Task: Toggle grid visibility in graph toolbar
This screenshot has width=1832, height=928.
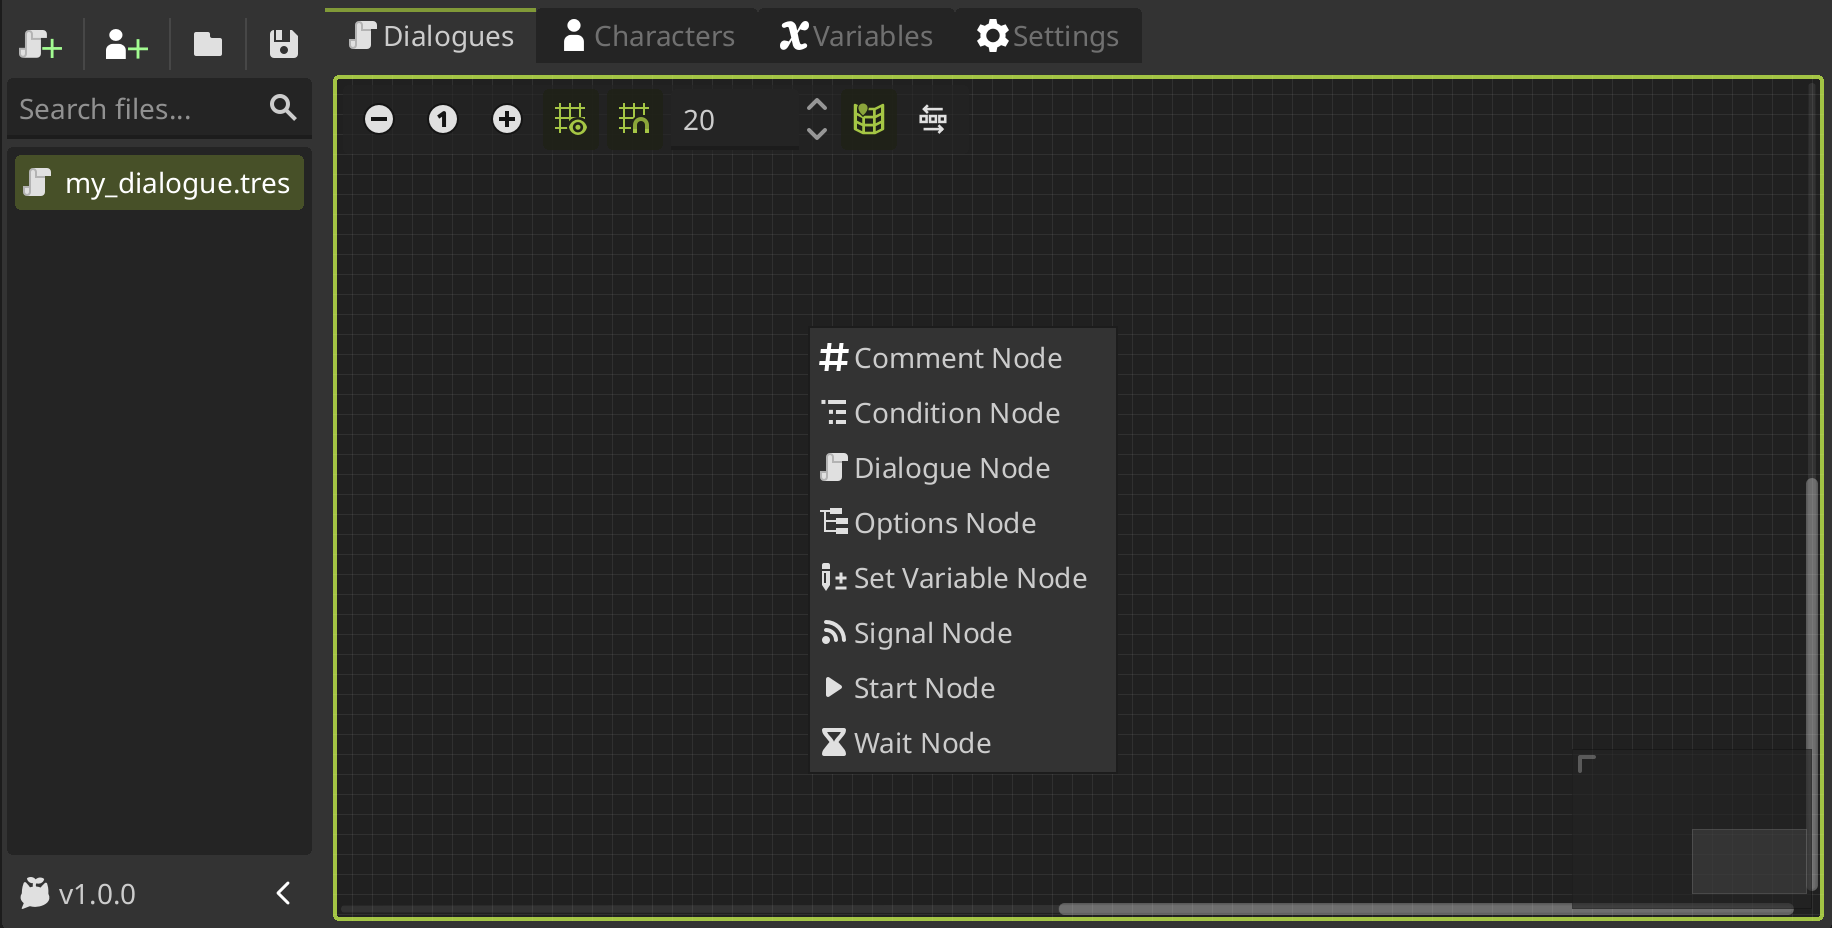Action: tap(570, 120)
